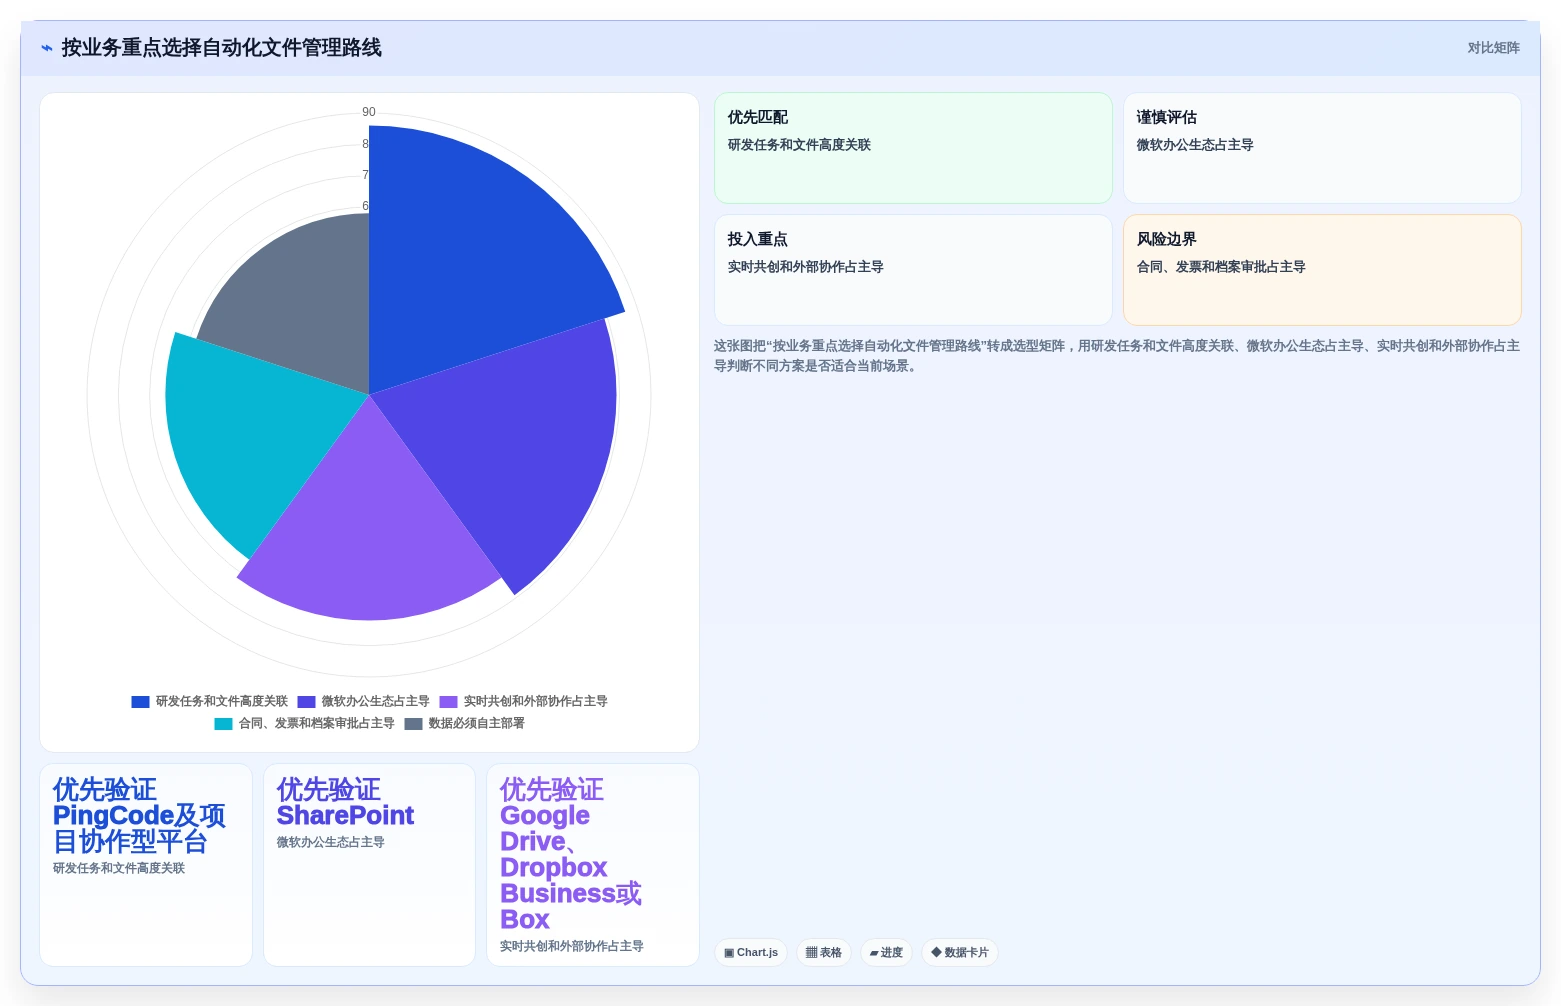Click 实时共创和外部协作占主导 in 投入重点 card
The image size is (1561, 1006).
point(806,267)
